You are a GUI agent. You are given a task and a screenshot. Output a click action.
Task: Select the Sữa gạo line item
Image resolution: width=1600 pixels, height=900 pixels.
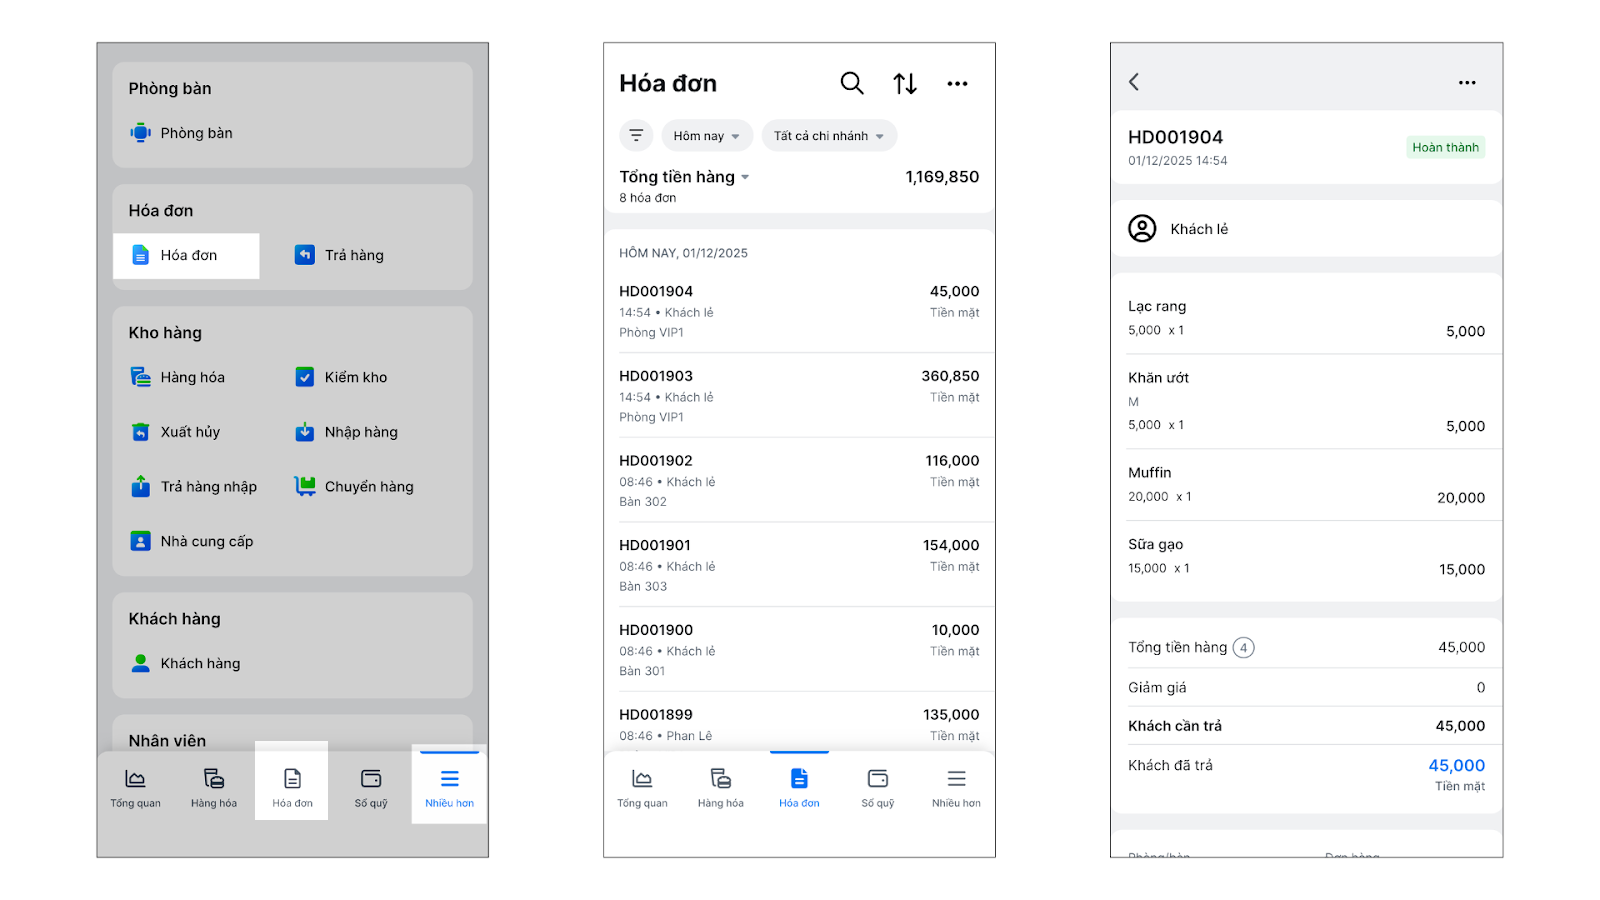click(x=1306, y=557)
